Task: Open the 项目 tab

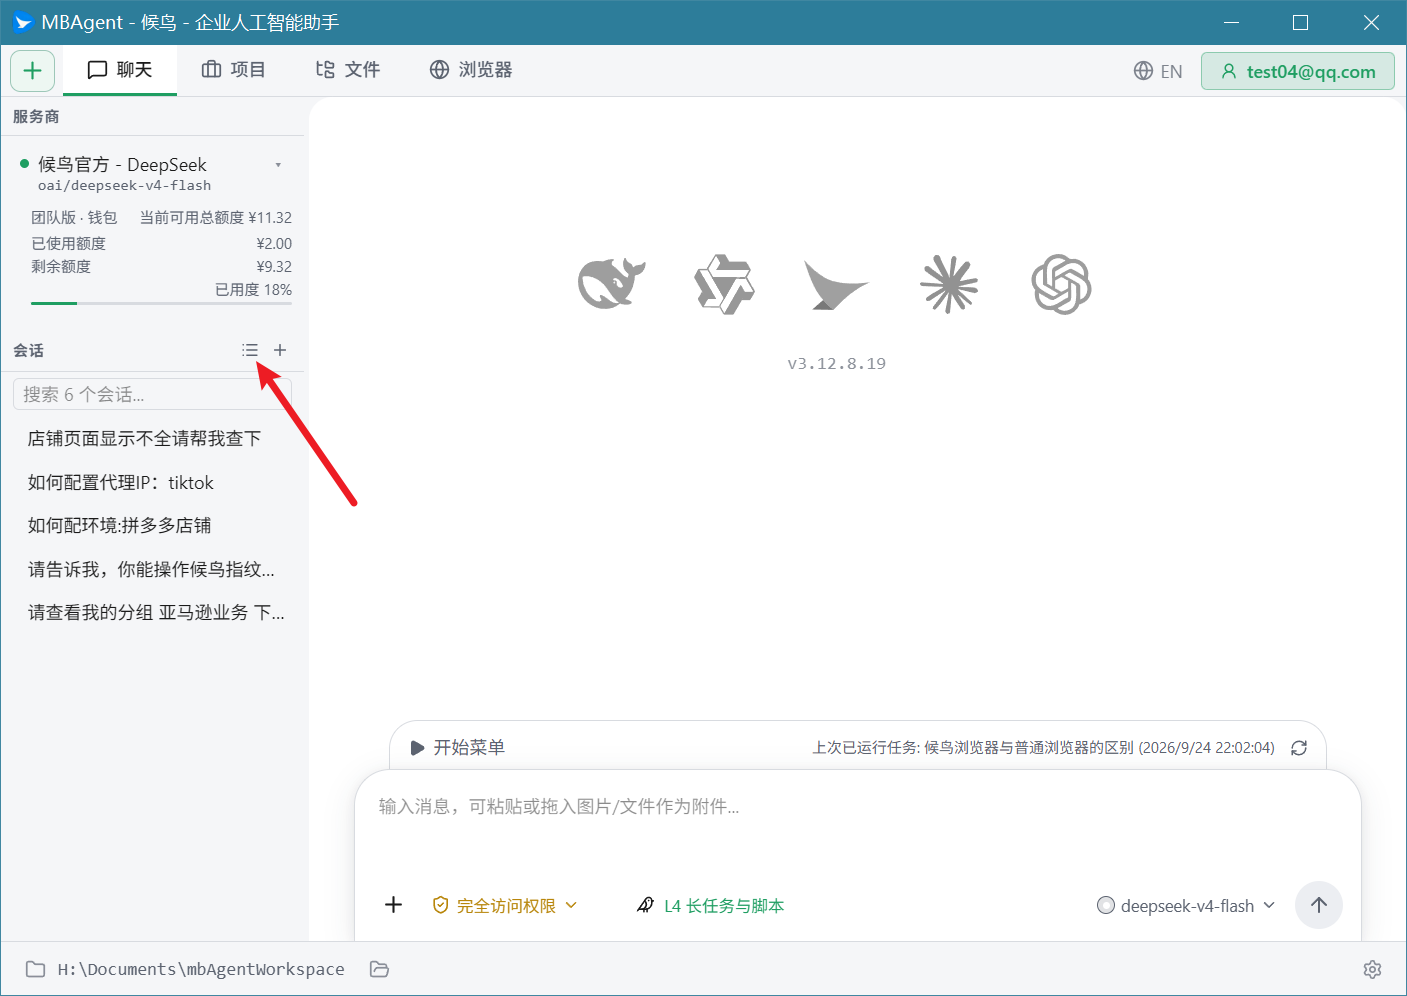Action: [234, 70]
